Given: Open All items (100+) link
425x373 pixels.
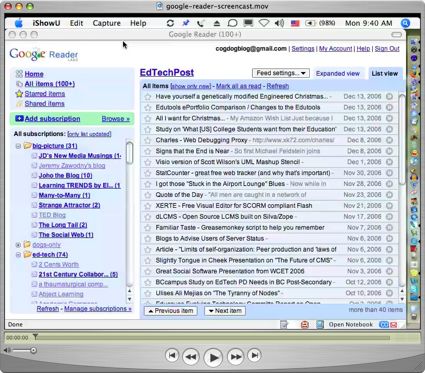Looking at the screenshot, I should [x=50, y=84].
